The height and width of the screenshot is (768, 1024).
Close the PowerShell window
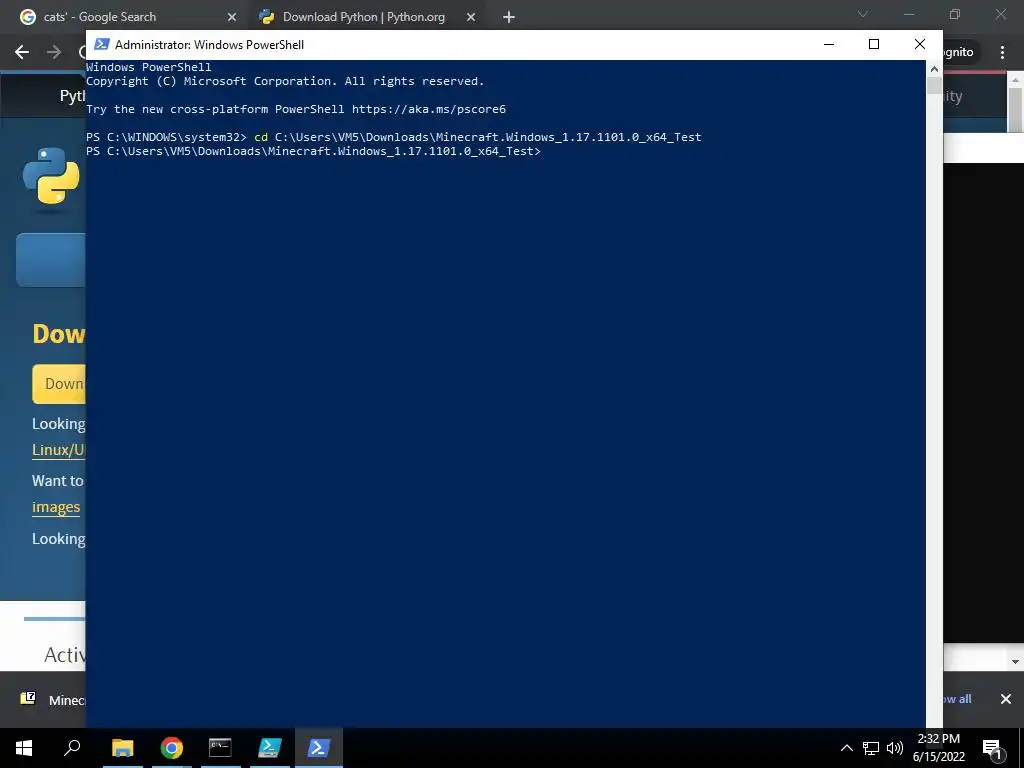(920, 44)
